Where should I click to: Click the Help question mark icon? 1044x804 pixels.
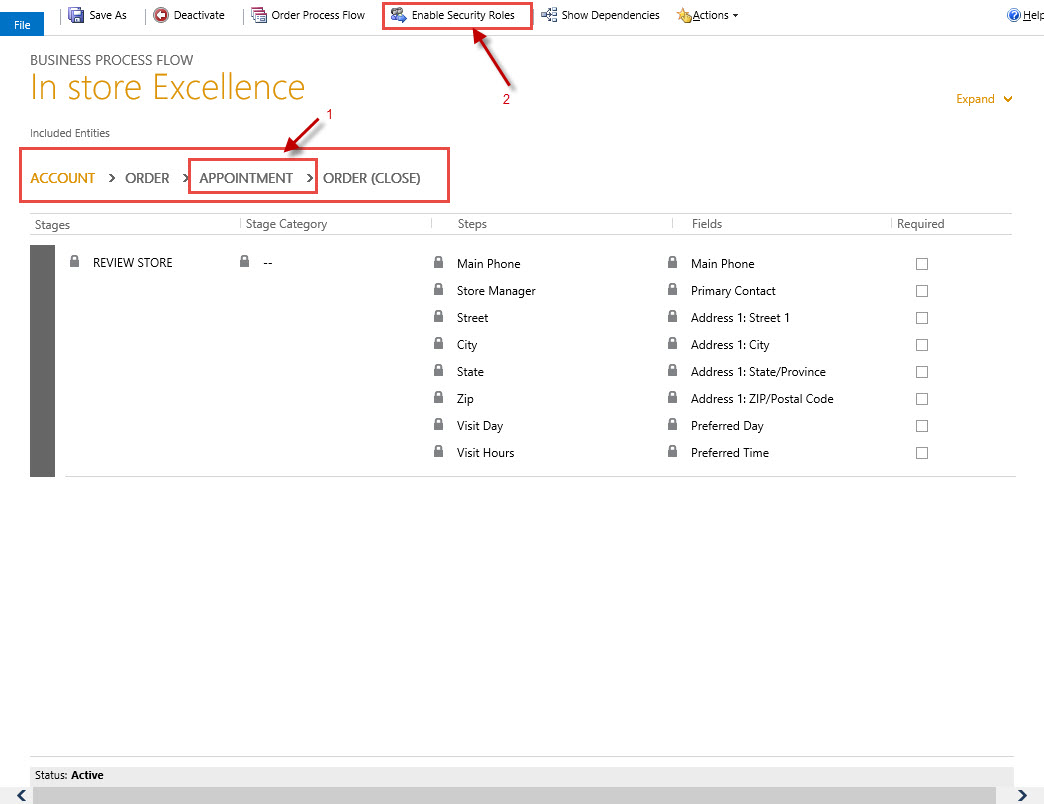[x=1013, y=16]
